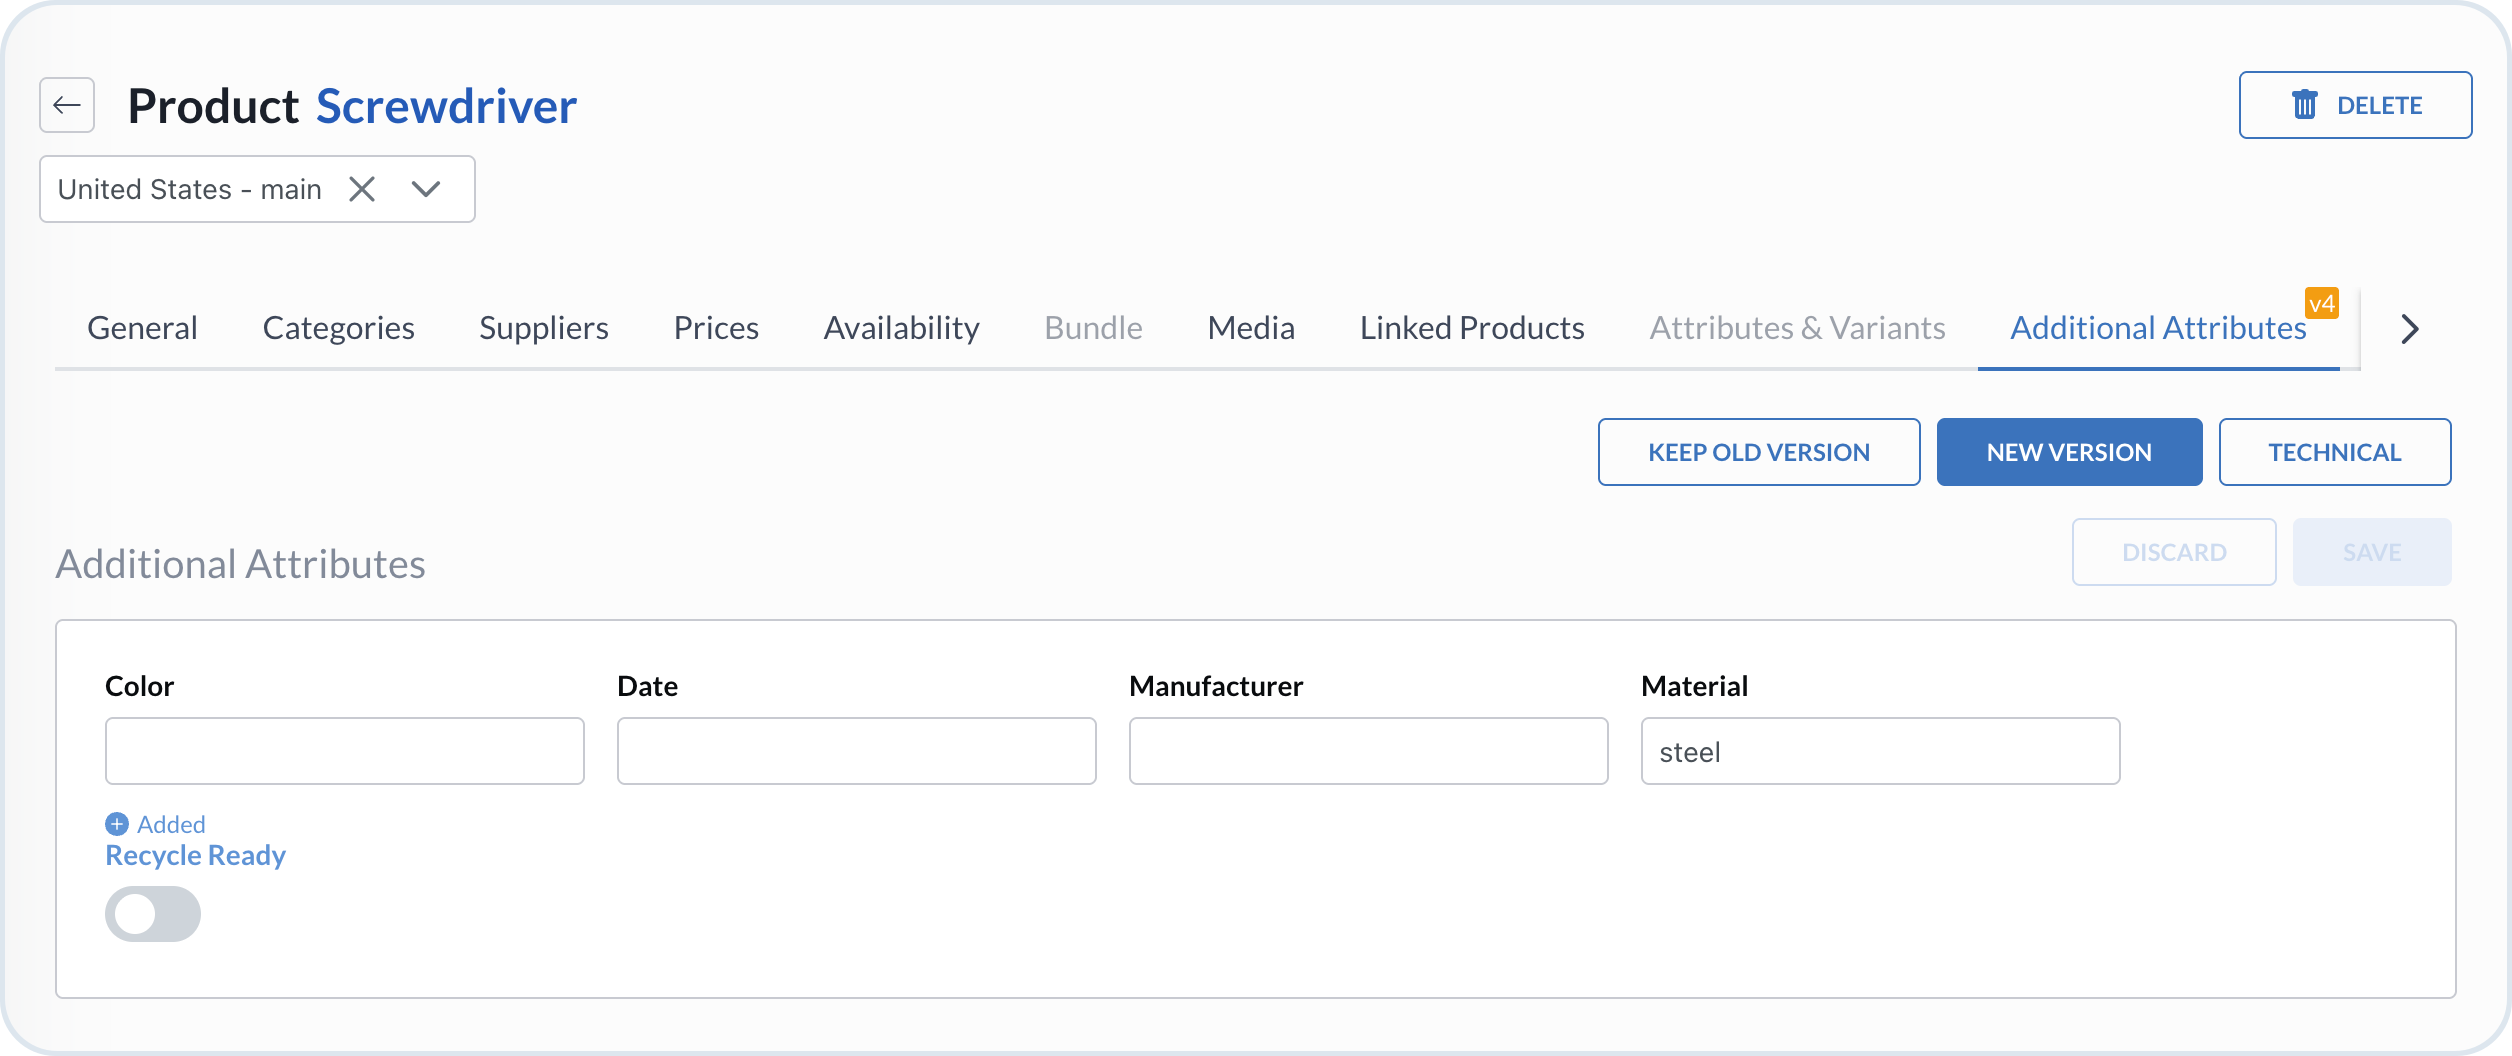Enable the Recycle Ready attribute
Image resolution: width=2512 pixels, height=1056 pixels.
coord(152,913)
